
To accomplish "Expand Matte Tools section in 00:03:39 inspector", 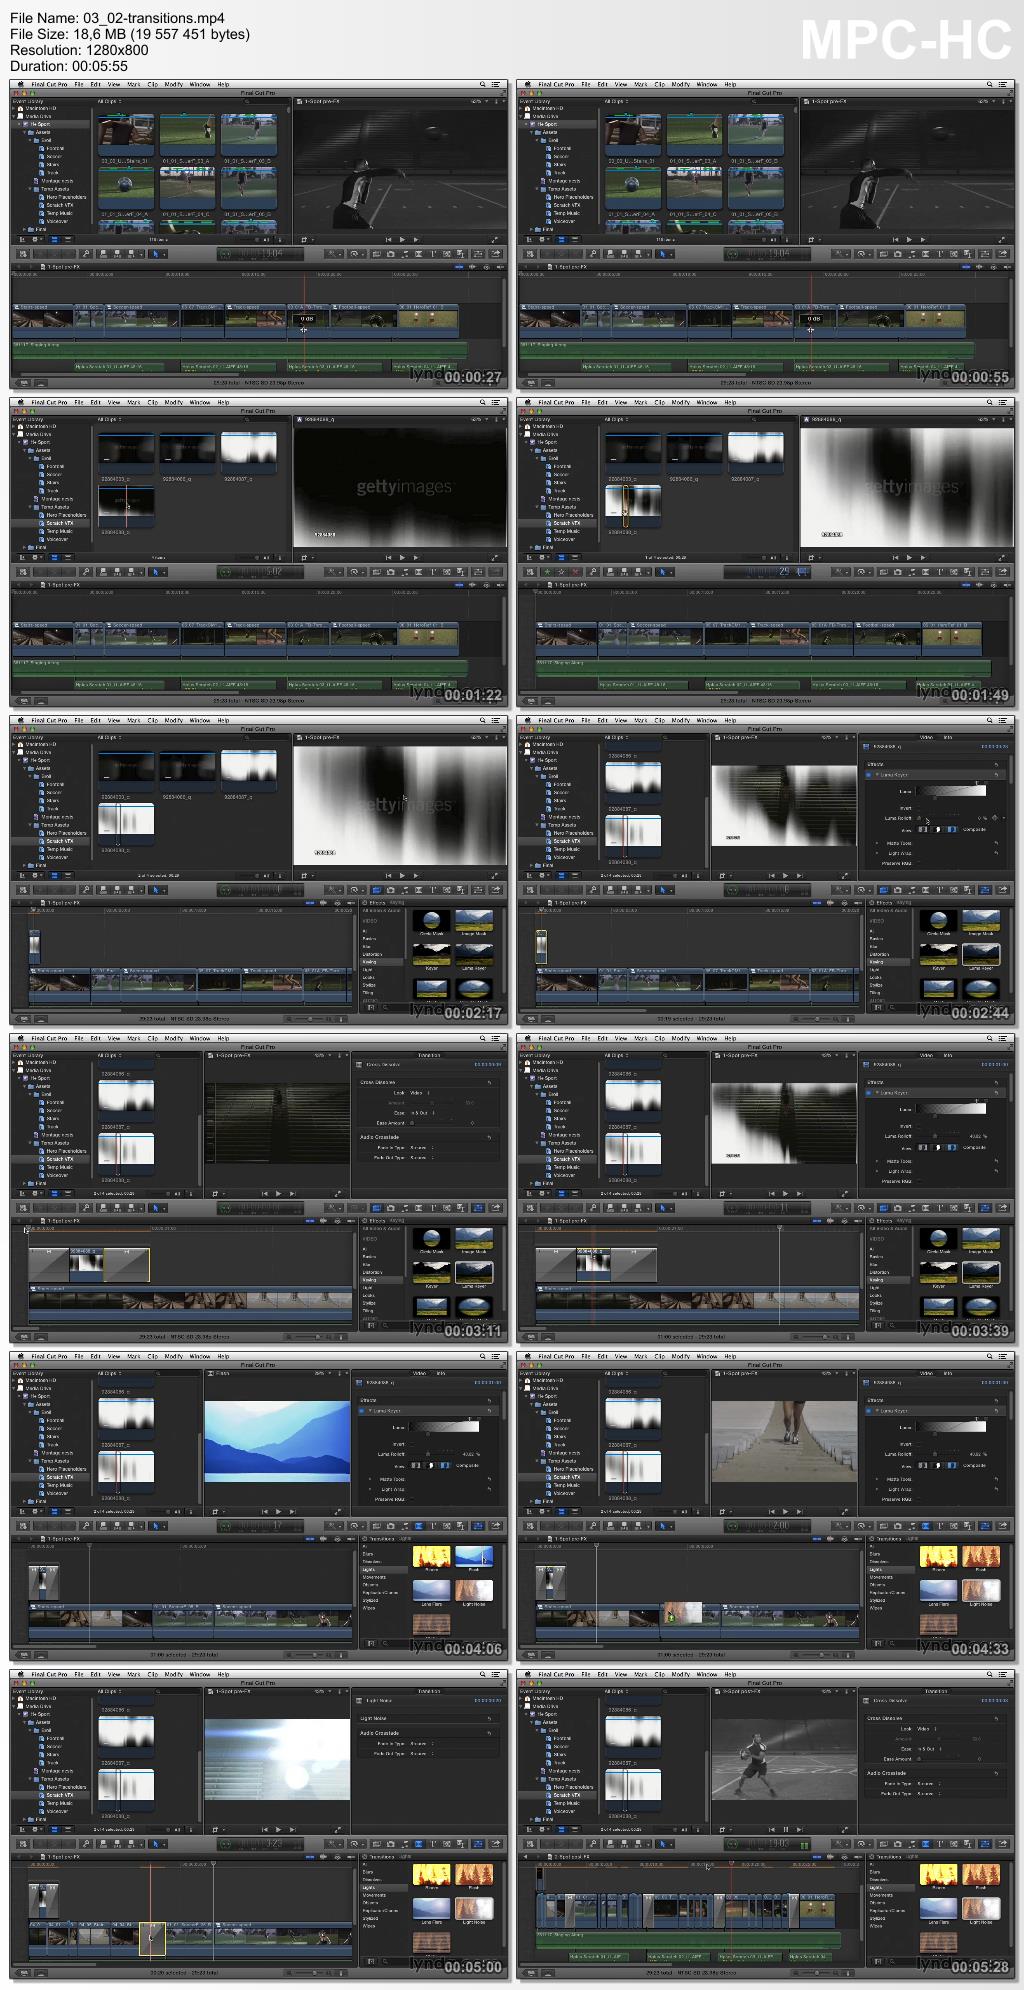I will coord(877,1161).
